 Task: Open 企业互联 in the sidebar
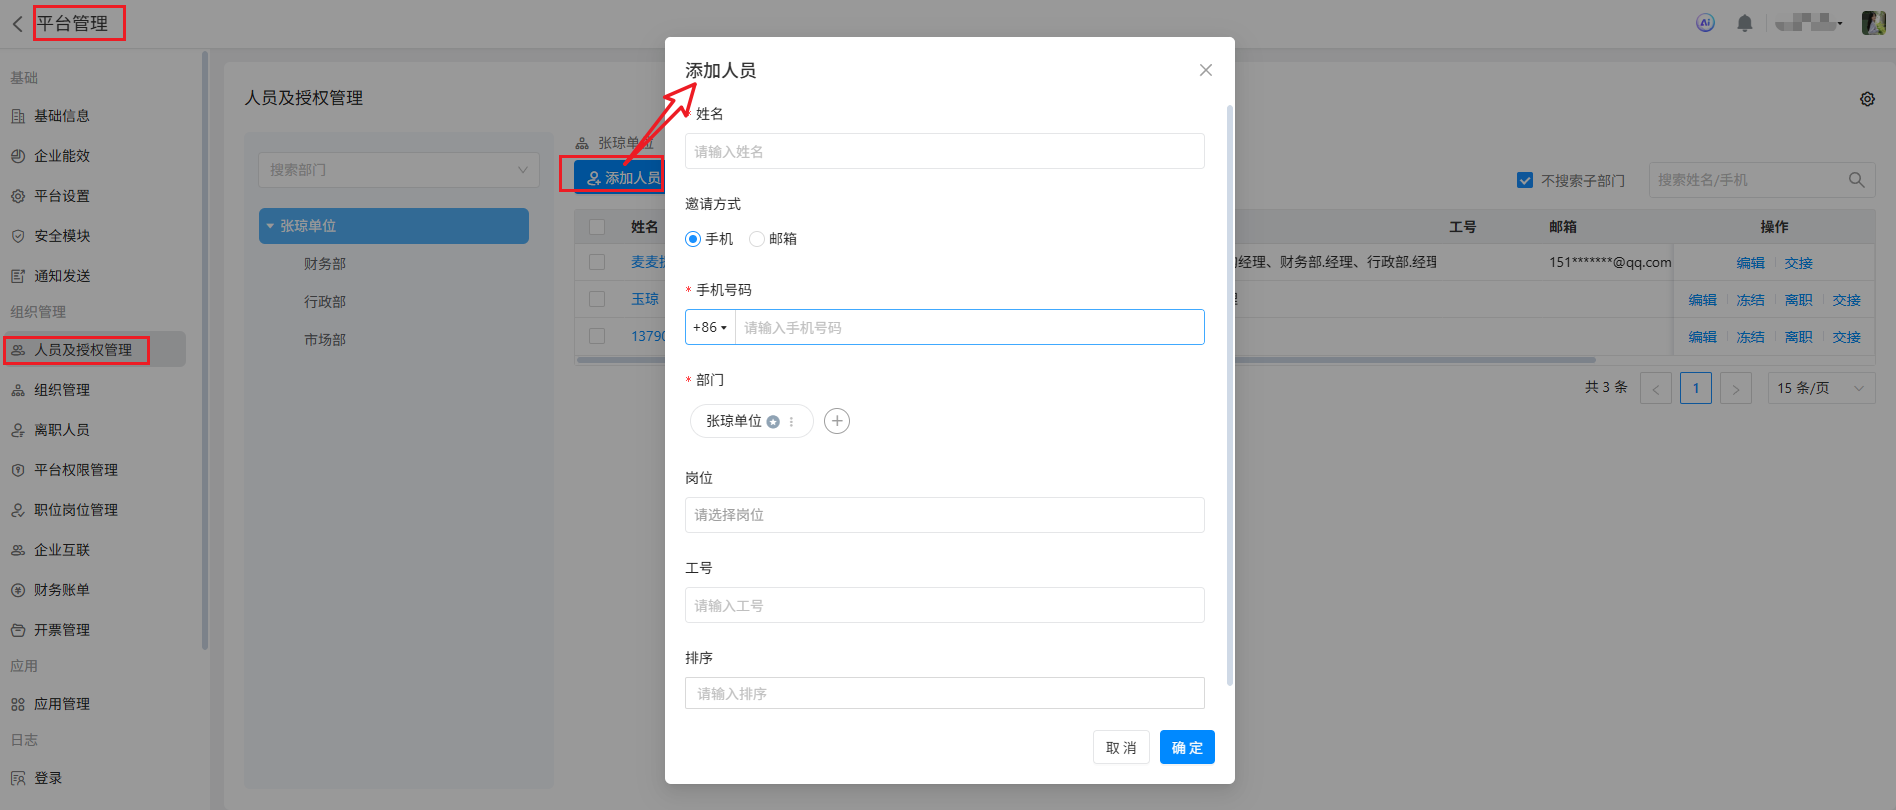(x=62, y=550)
